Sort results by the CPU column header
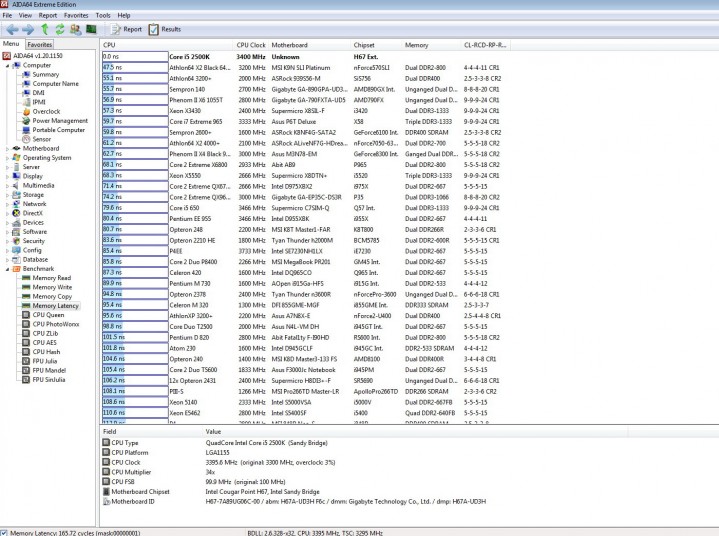The image size is (719, 536). (167, 45)
